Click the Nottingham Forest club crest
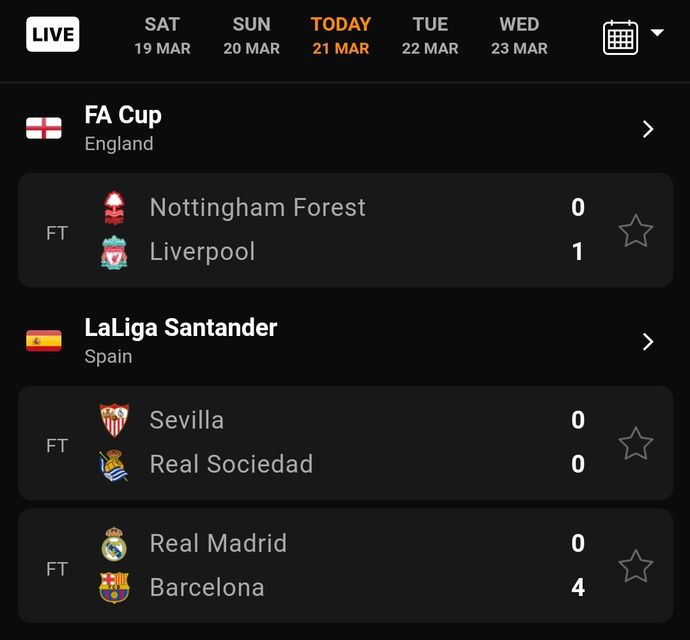This screenshot has height=640, width=690. [115, 208]
